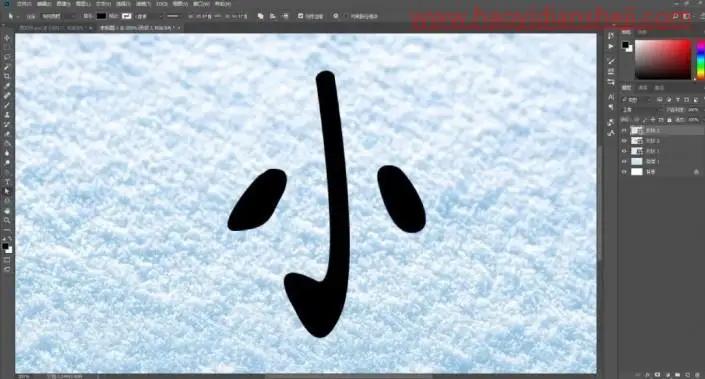705x379 pixels.
Task: Toggle the align edges checkbox
Action: click(300, 16)
